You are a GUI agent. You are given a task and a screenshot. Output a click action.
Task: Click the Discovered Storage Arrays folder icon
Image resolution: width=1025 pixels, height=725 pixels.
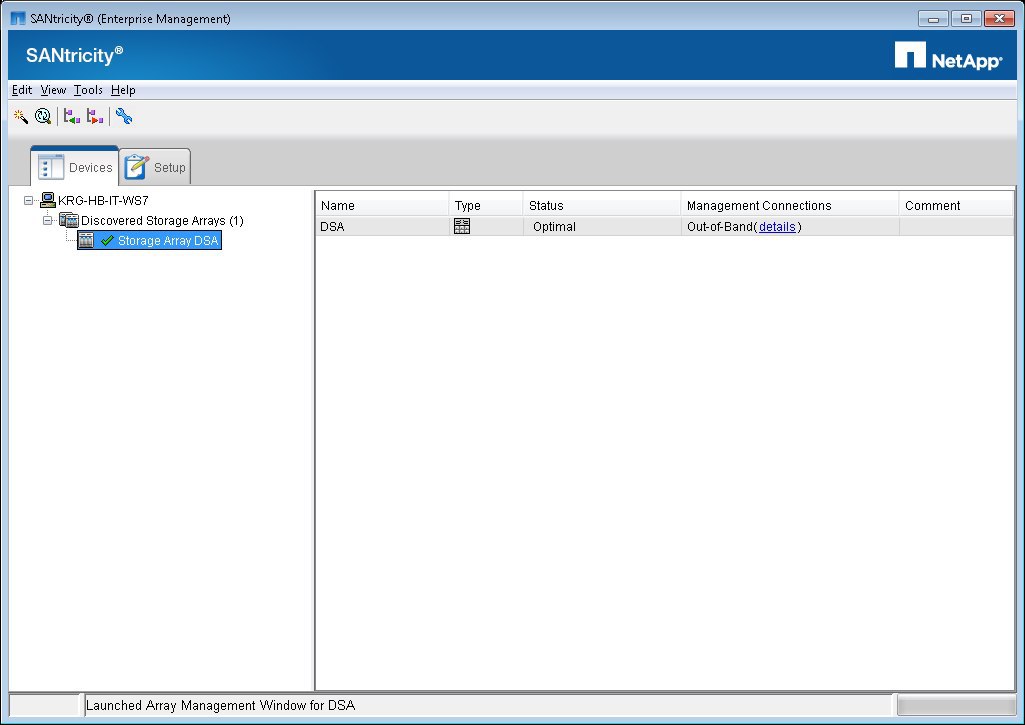69,220
